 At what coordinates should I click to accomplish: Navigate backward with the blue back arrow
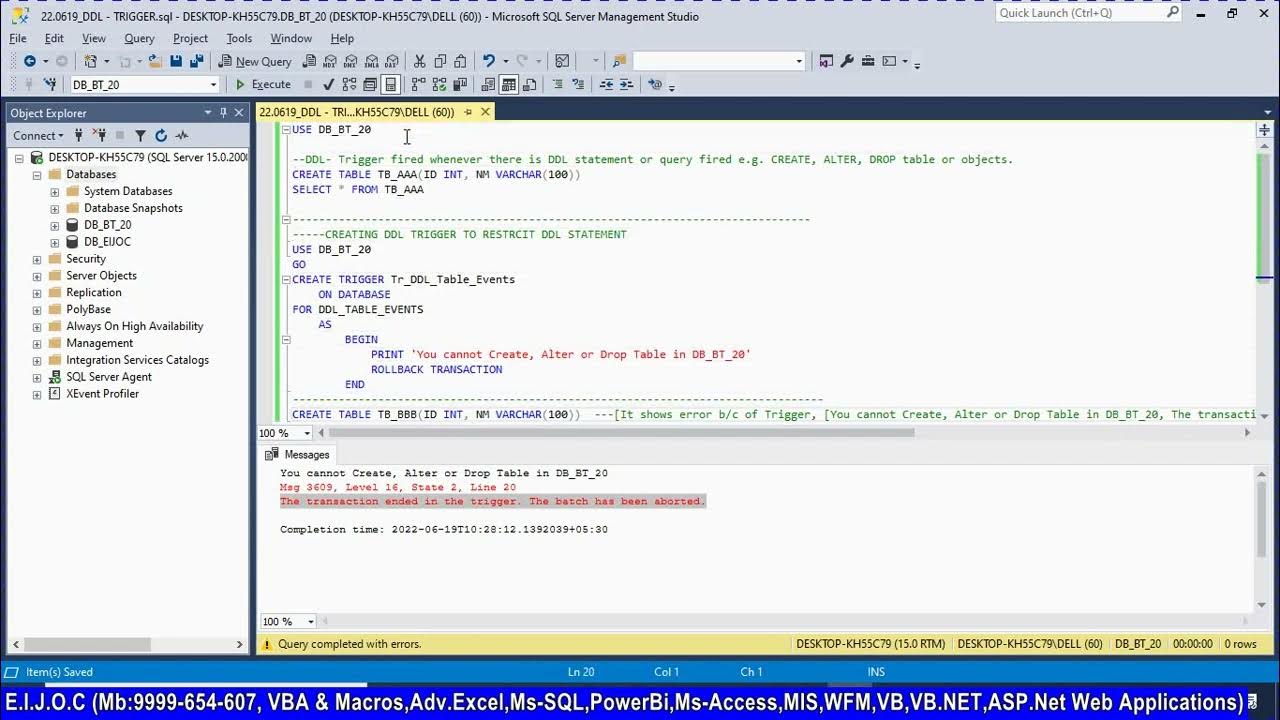click(x=30, y=61)
